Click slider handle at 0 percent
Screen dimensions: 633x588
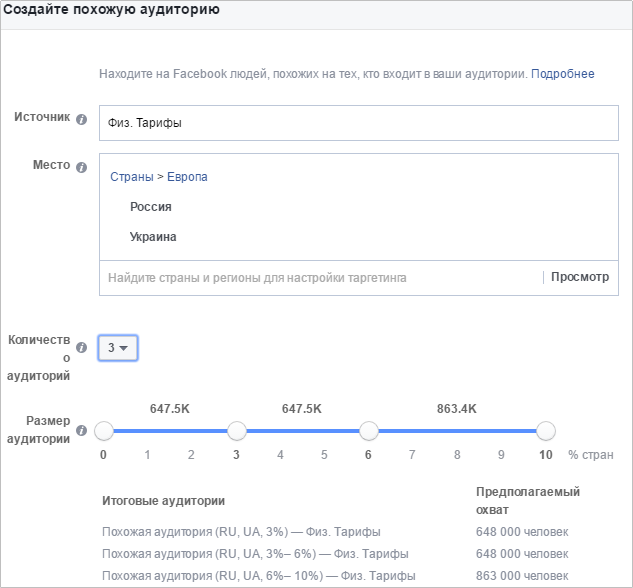pyautogui.click(x=104, y=431)
